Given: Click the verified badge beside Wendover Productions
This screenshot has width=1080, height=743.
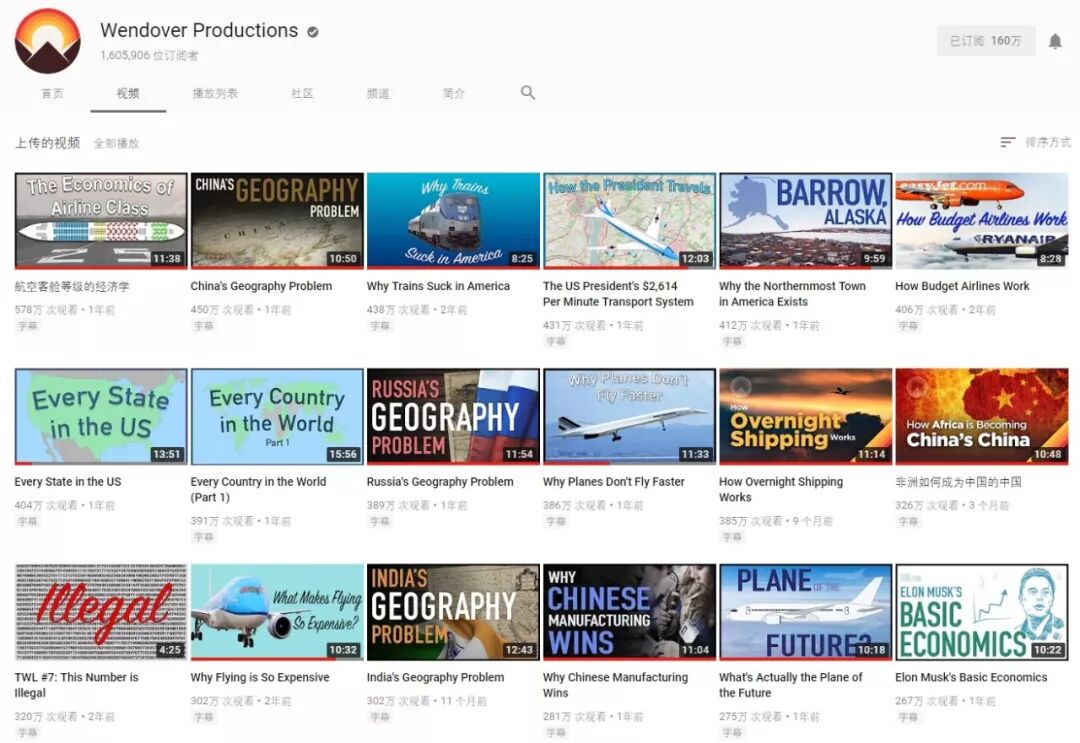Looking at the screenshot, I should (x=311, y=30).
